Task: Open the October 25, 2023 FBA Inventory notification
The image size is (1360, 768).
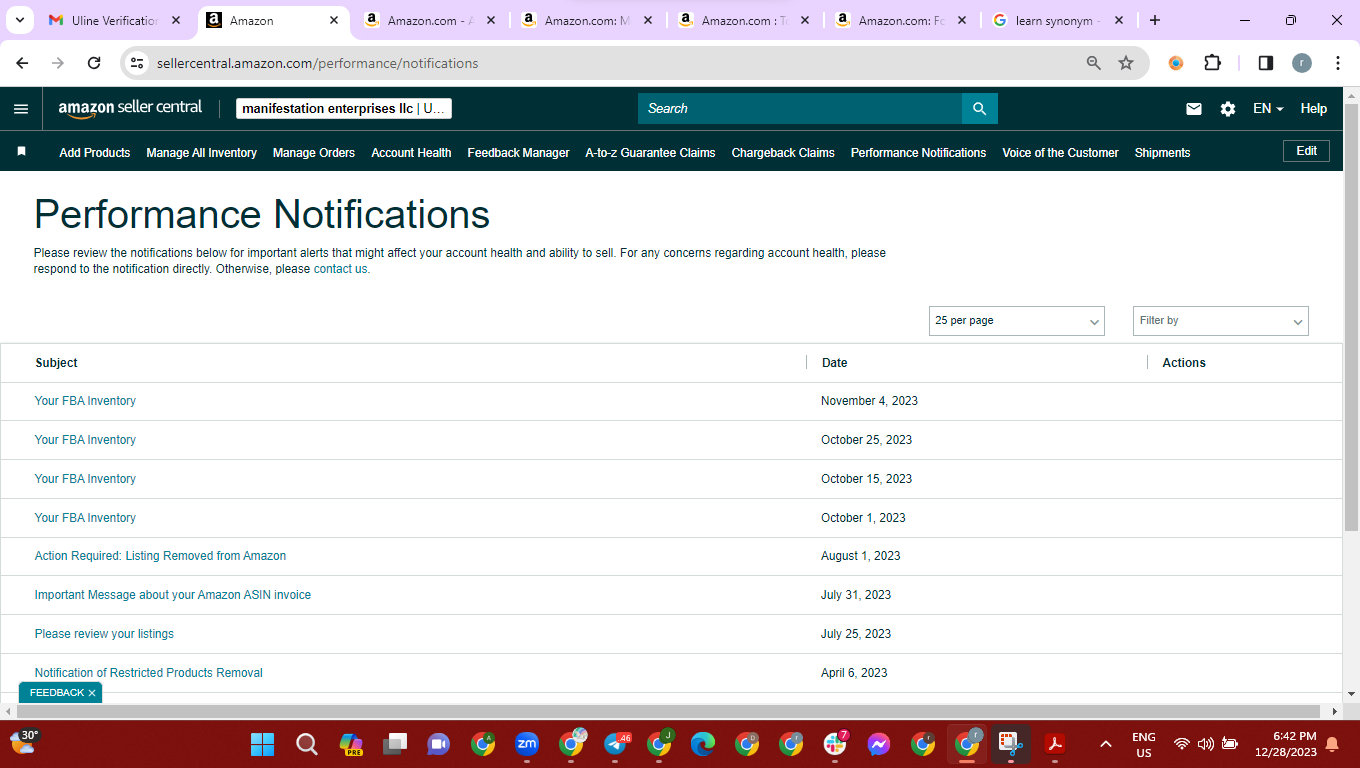Action: pos(85,440)
